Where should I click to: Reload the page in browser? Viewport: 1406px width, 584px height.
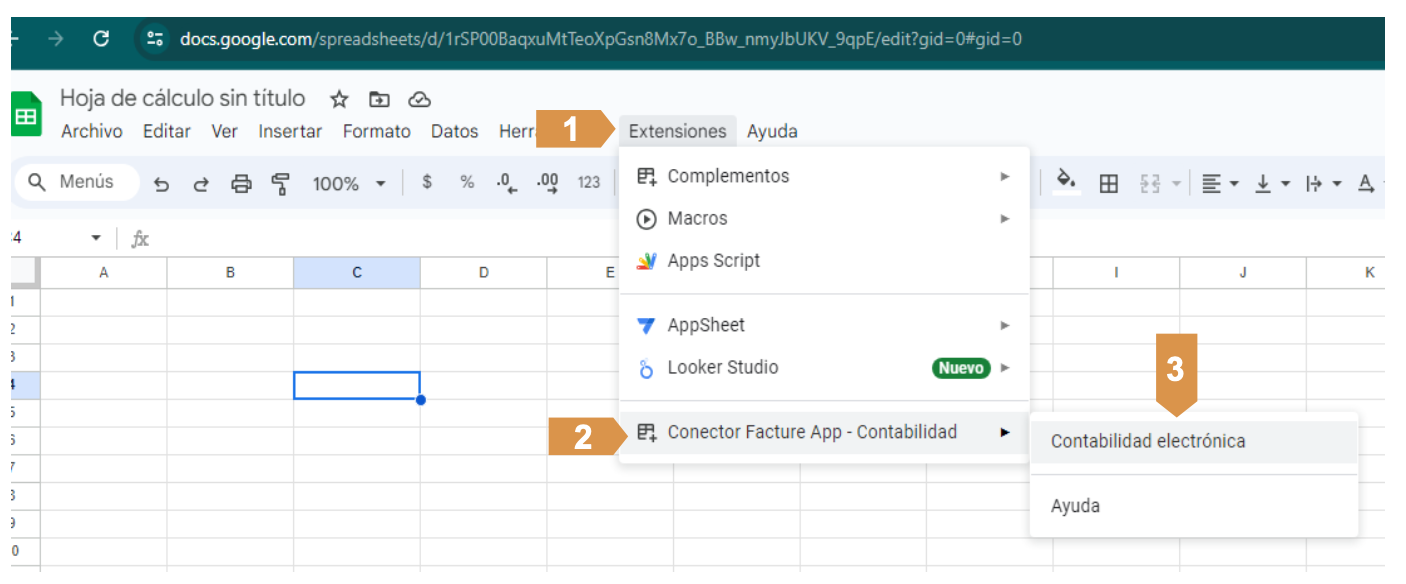100,39
